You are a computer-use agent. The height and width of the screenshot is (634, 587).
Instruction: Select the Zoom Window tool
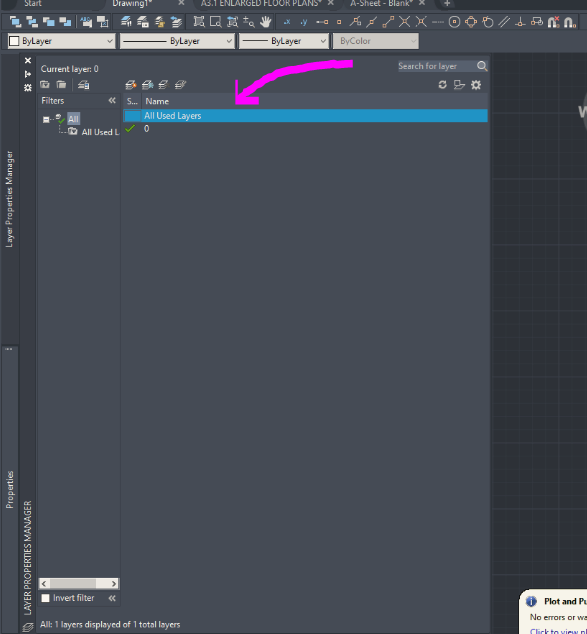(x=215, y=22)
